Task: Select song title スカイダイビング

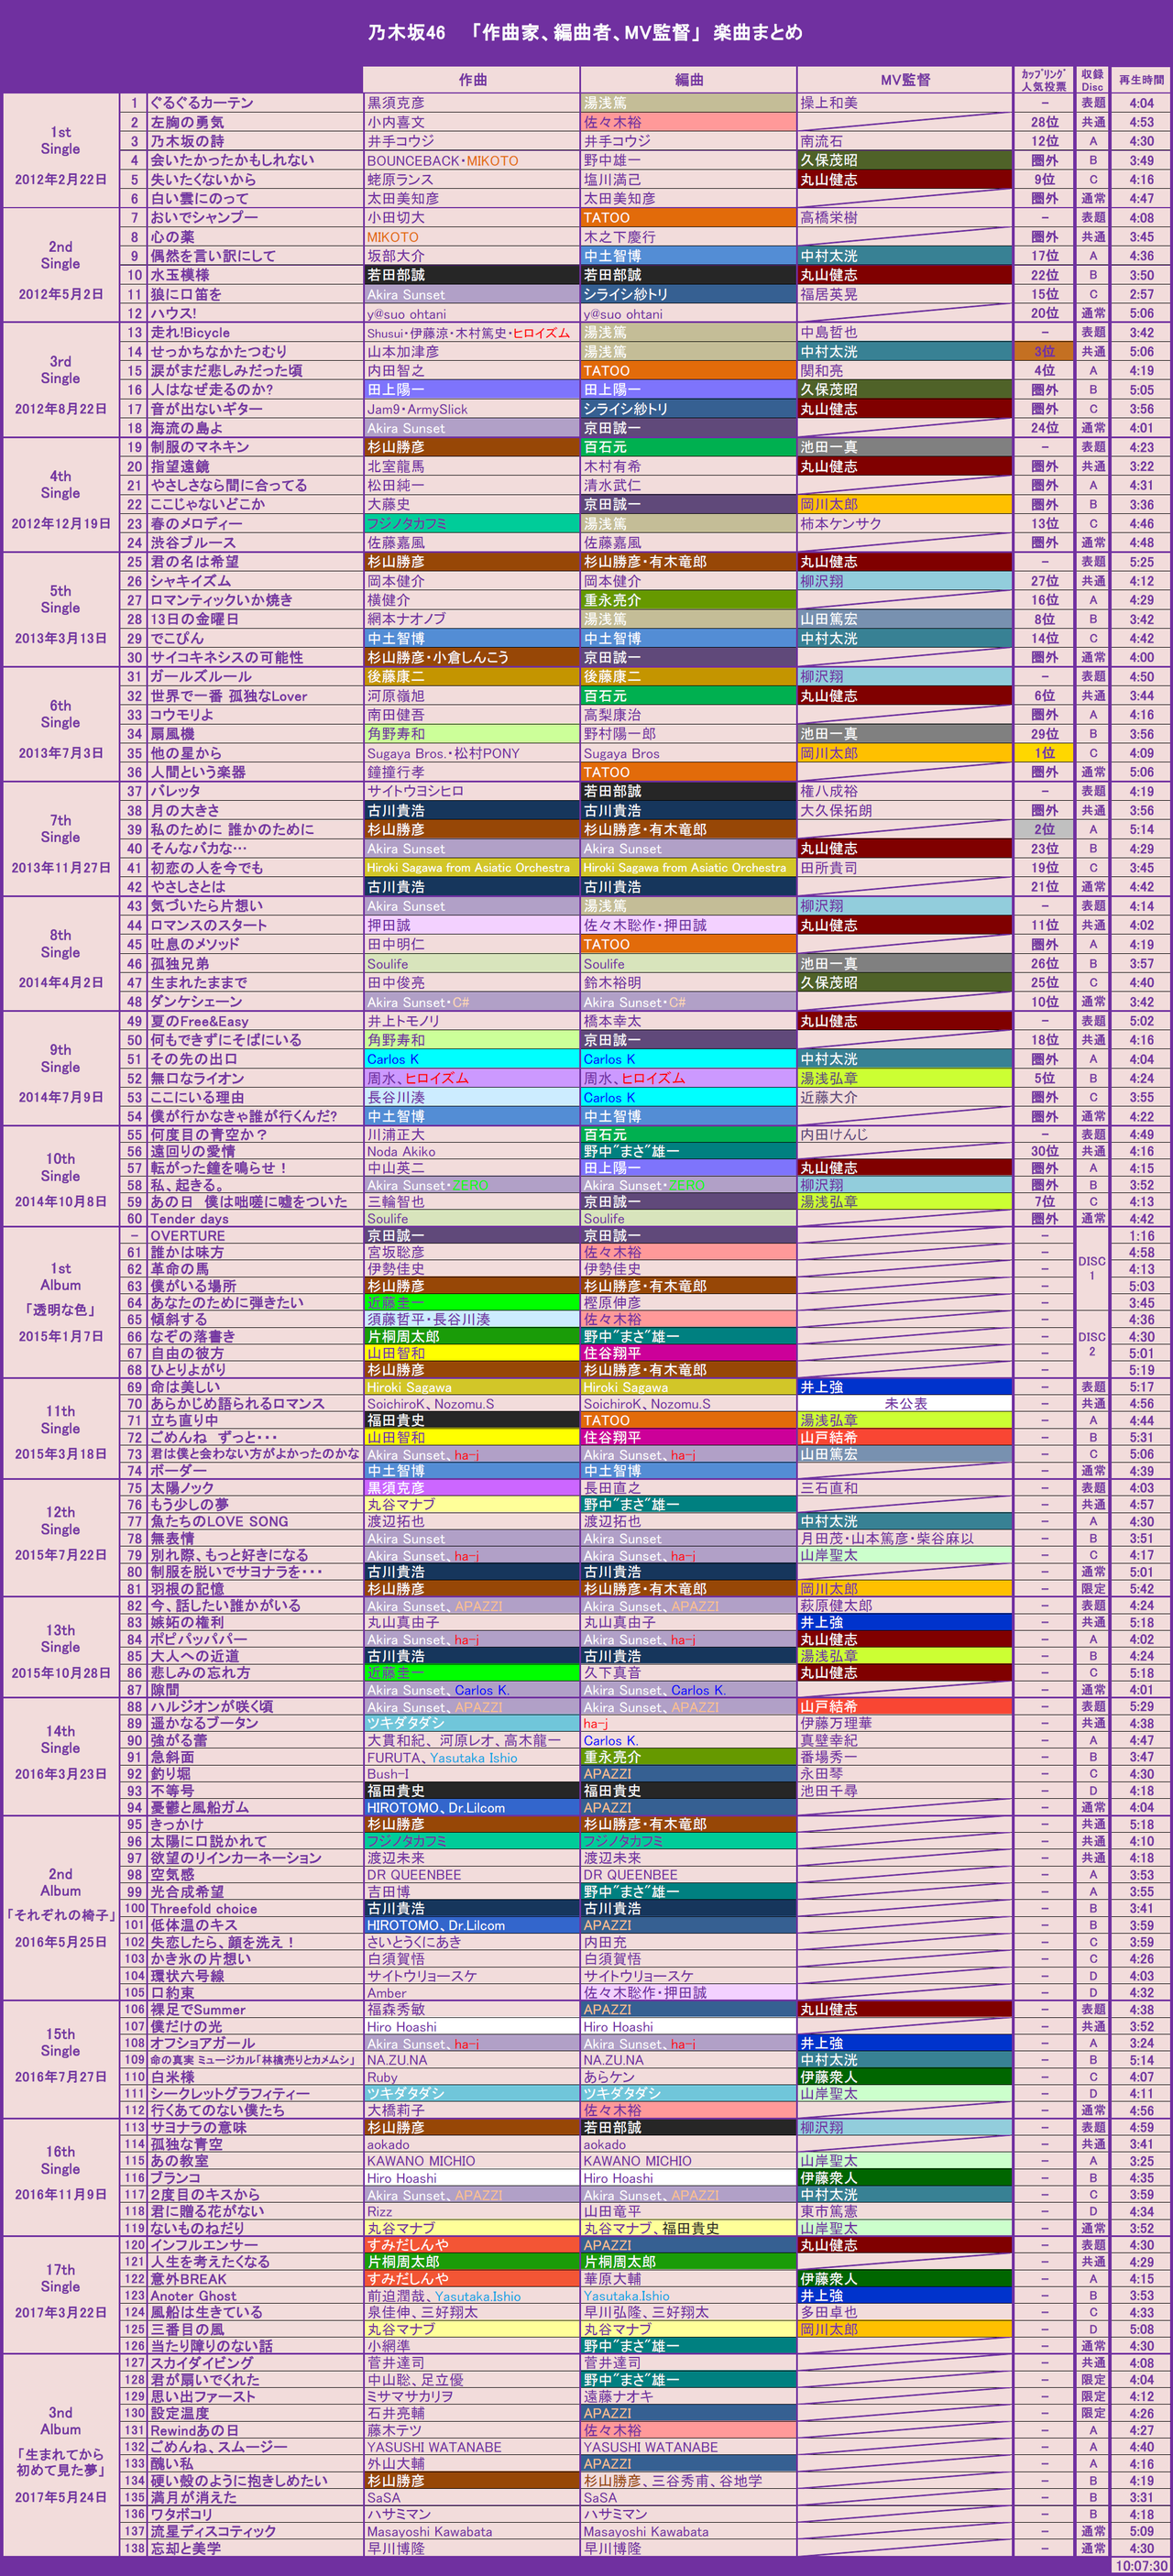Action: coord(201,2362)
